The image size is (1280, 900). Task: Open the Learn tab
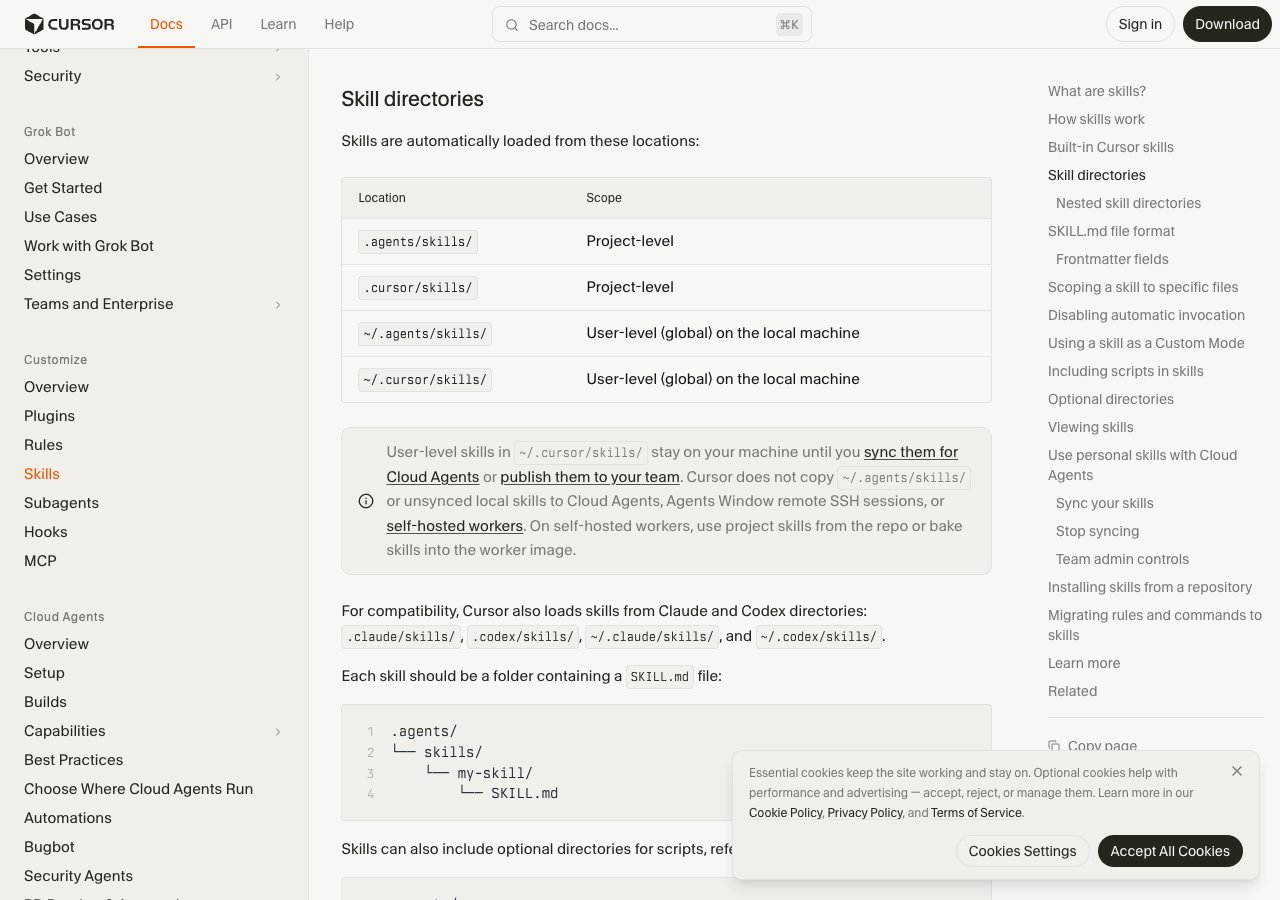coord(278,24)
